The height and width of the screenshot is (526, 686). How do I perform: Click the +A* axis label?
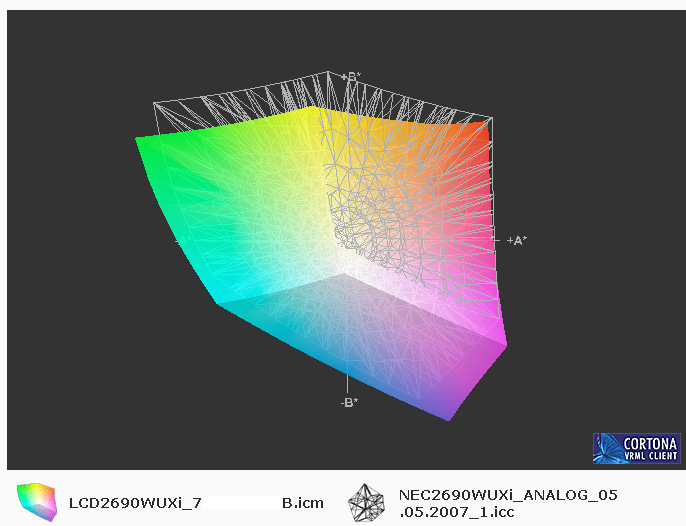[516, 240]
